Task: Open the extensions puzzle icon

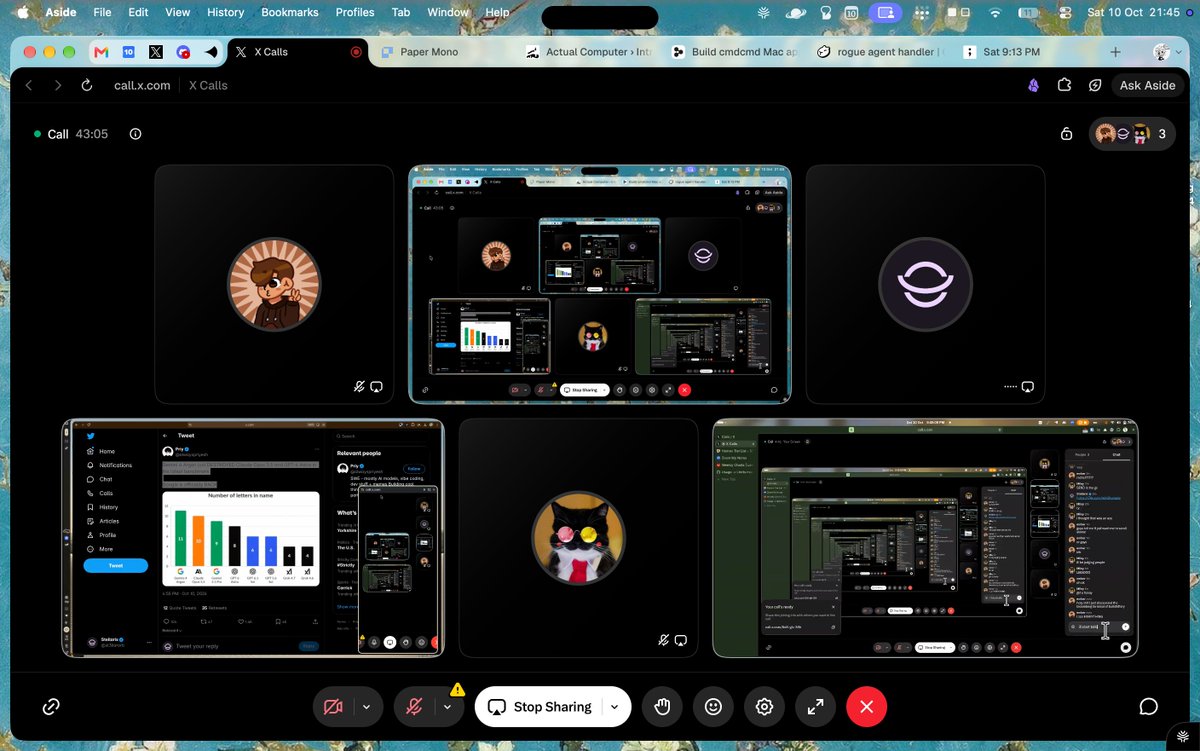Action: coord(1065,85)
